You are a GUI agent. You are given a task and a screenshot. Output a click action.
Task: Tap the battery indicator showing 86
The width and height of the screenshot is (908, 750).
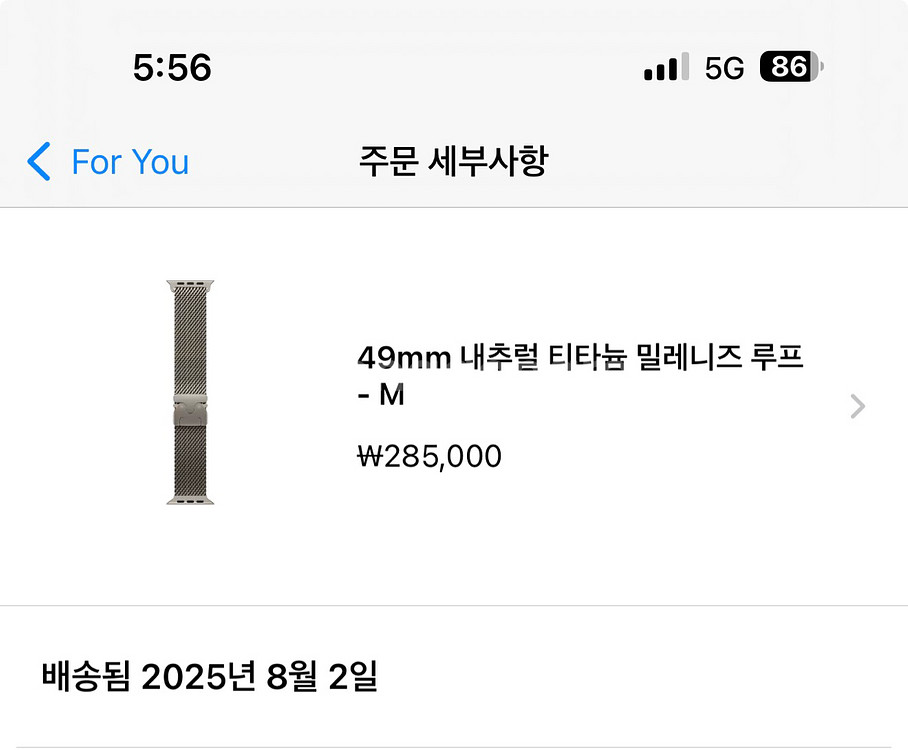click(790, 67)
